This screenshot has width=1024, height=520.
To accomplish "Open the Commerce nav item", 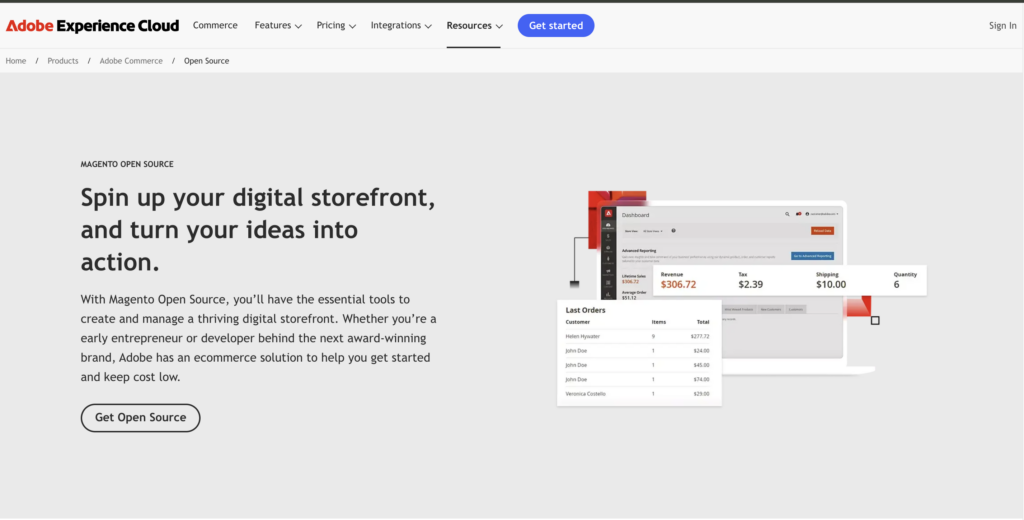I will click(x=215, y=25).
